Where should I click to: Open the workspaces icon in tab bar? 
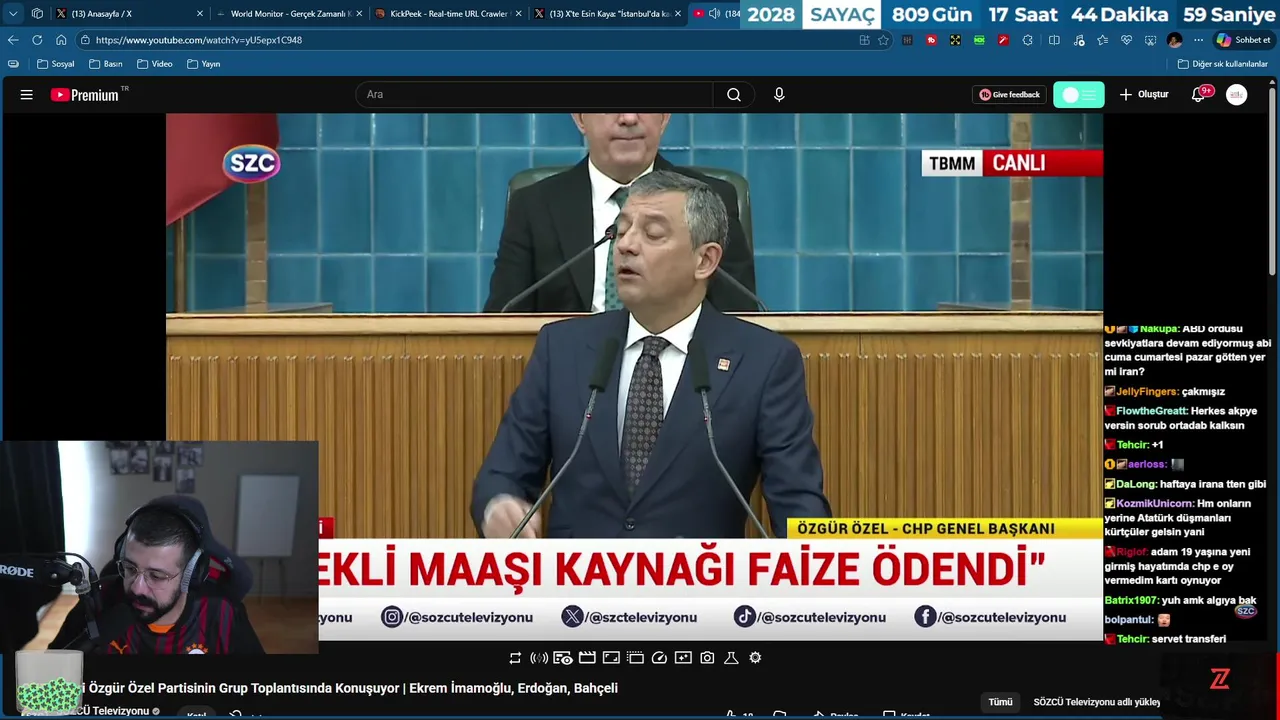point(37,14)
